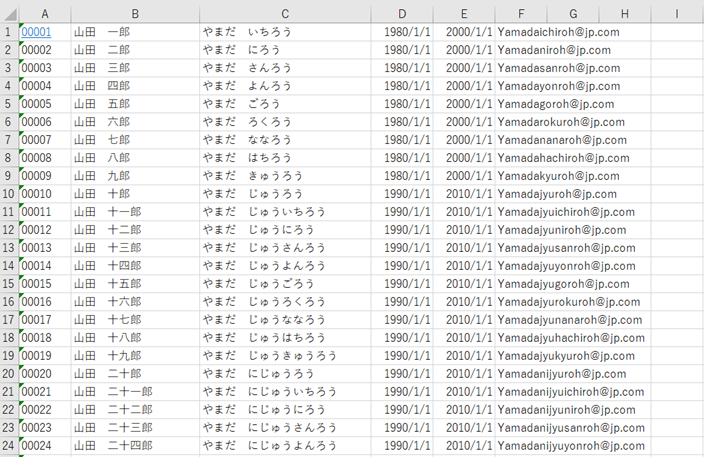Viewport: 704px width, 457px height.
Task: Click cell containing 00024
Action: pos(45,446)
